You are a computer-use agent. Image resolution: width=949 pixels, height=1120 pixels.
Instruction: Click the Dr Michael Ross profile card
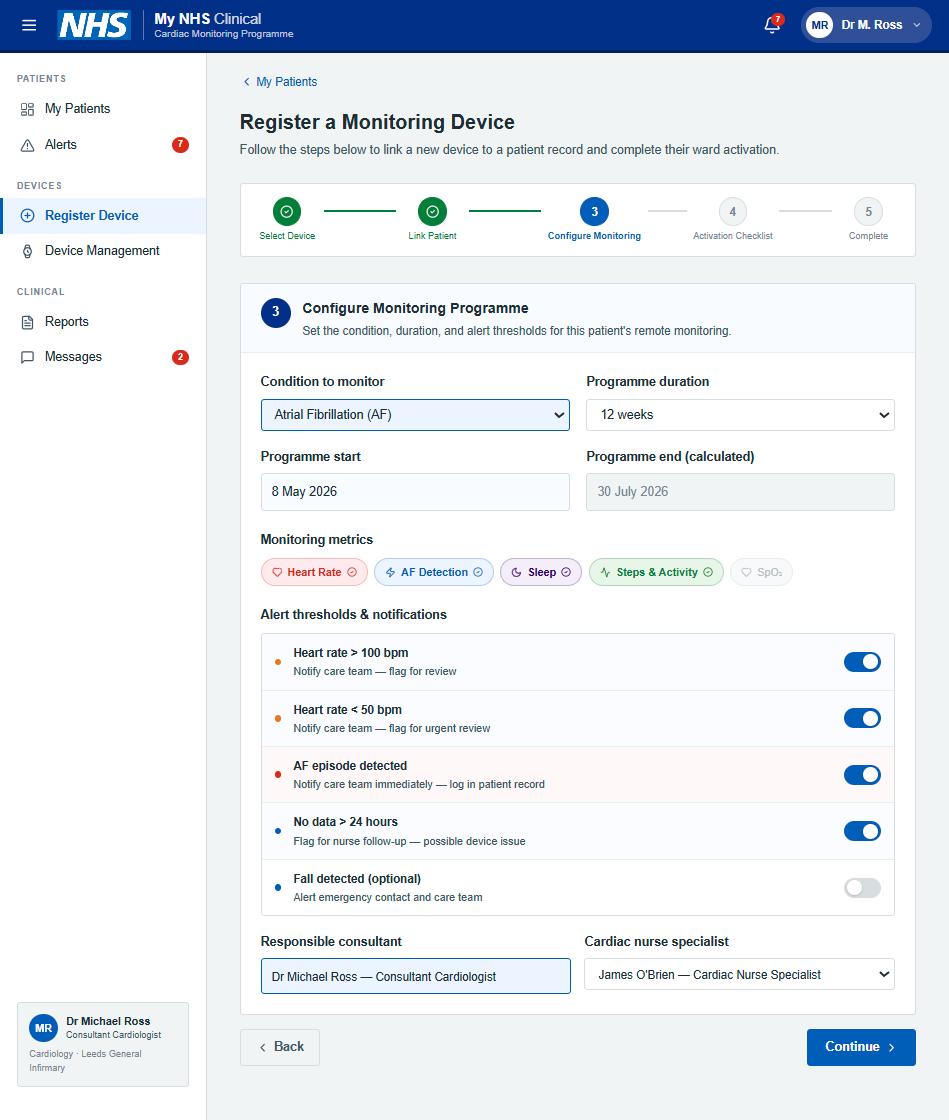click(x=103, y=1044)
